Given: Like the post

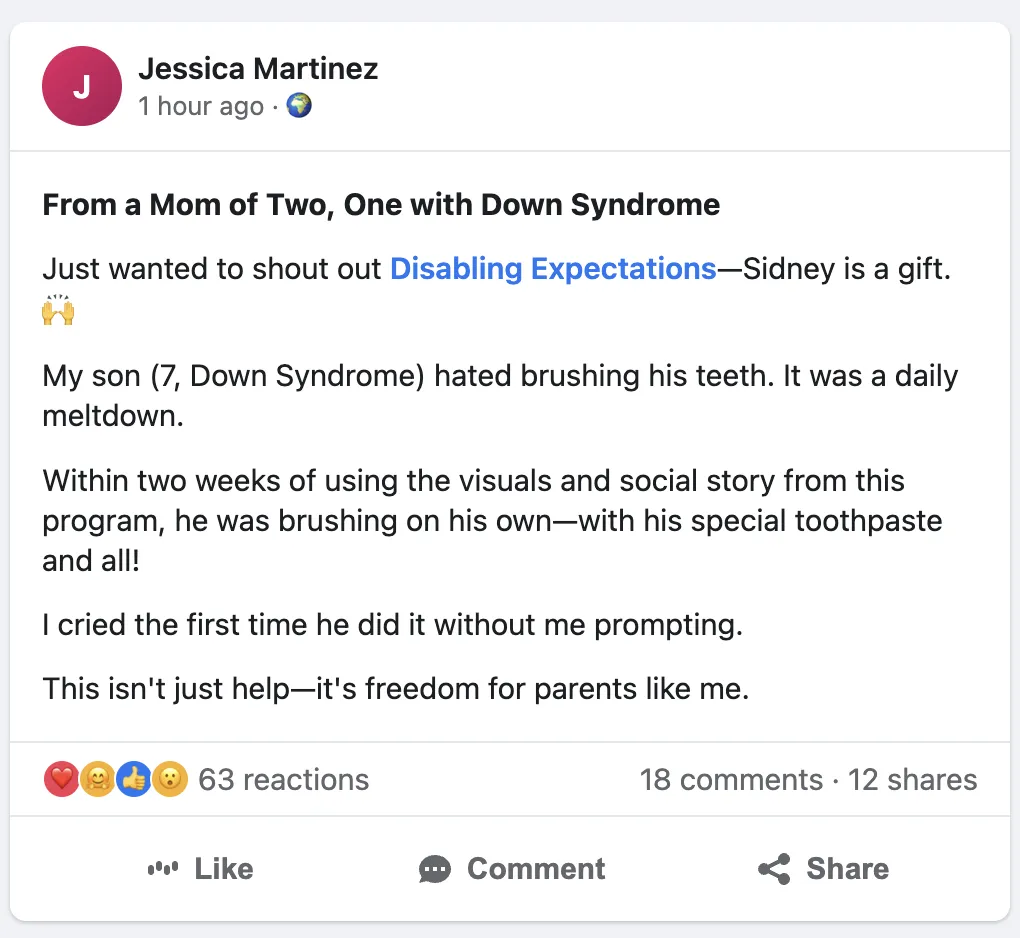Looking at the screenshot, I should [x=200, y=869].
